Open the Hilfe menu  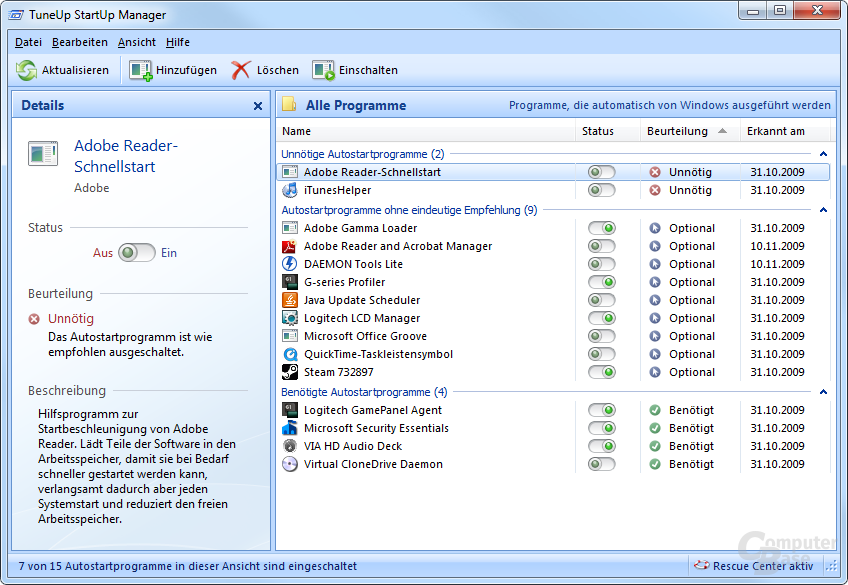coord(177,42)
